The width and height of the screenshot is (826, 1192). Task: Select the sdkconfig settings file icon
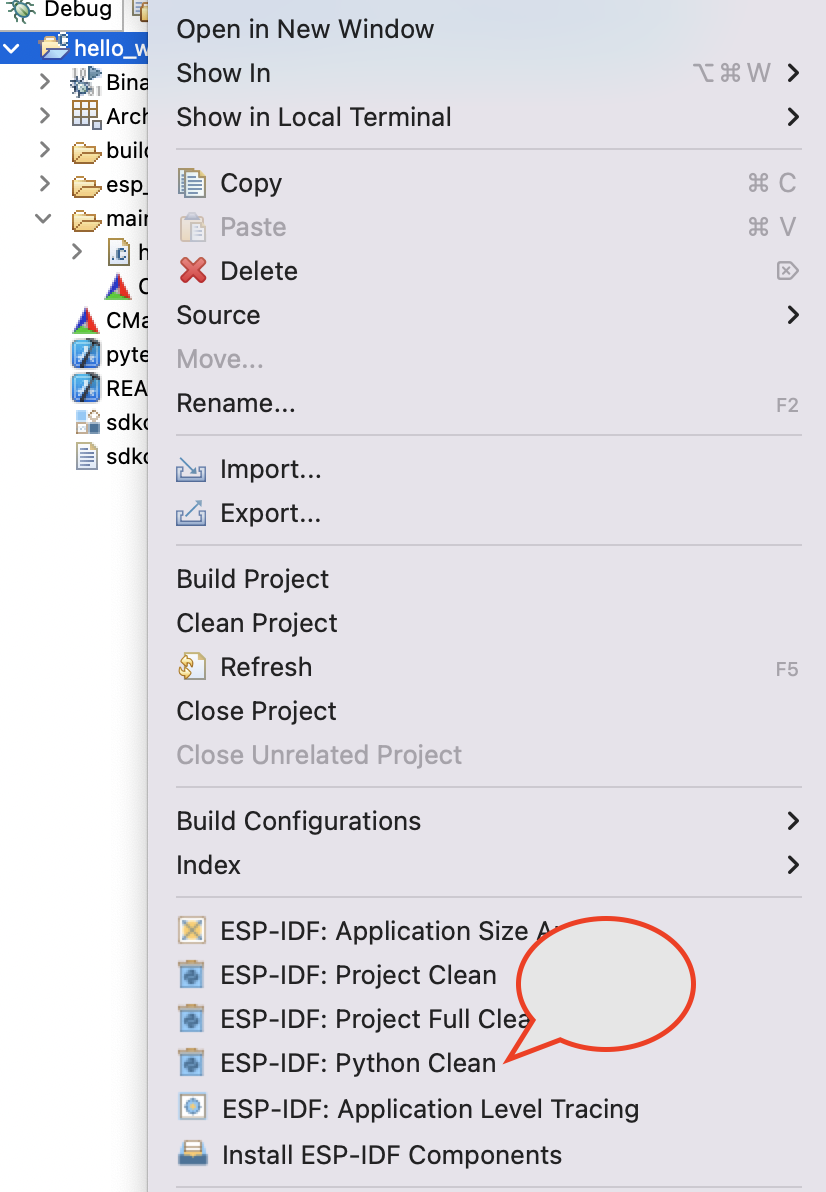[87, 422]
